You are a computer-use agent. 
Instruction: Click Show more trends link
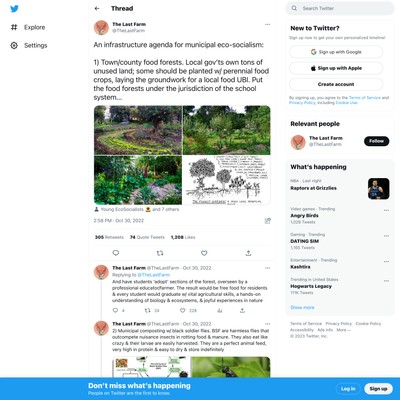(302, 307)
